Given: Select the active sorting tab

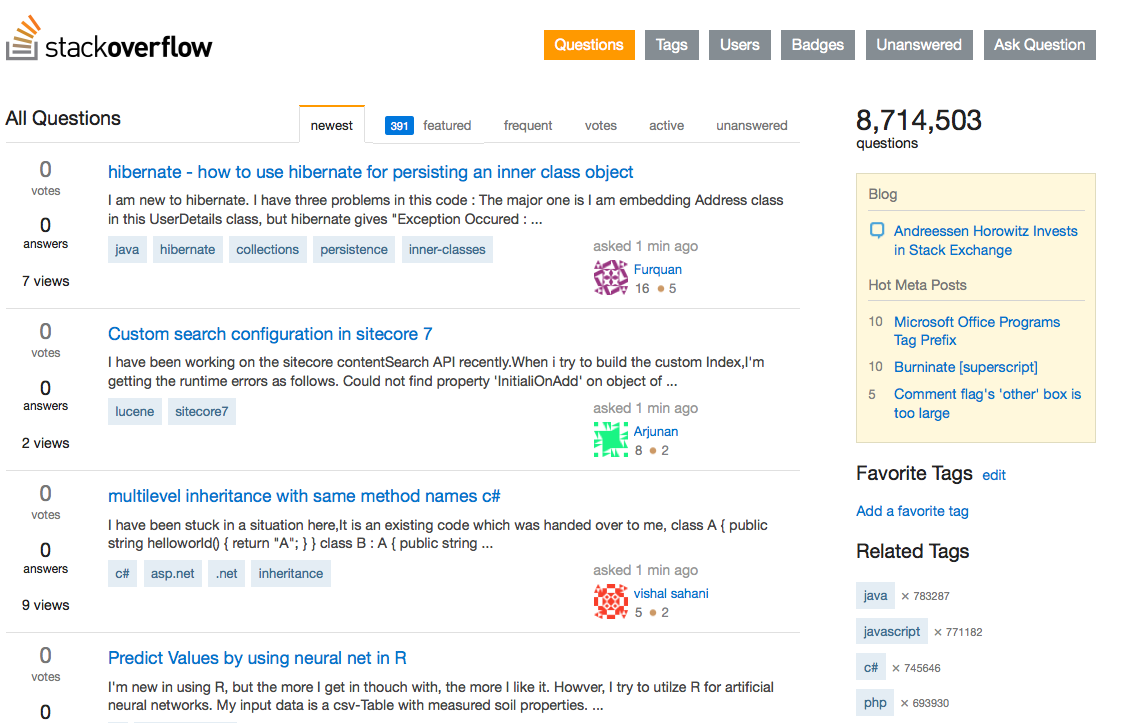Looking at the screenshot, I should (666, 125).
